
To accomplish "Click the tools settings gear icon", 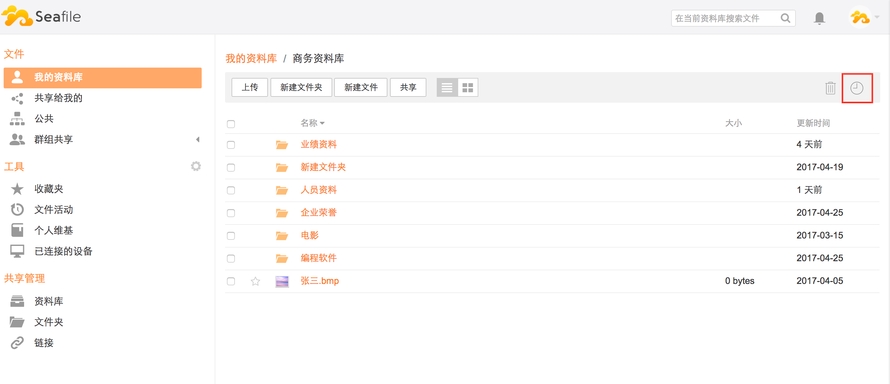I will click(x=196, y=166).
